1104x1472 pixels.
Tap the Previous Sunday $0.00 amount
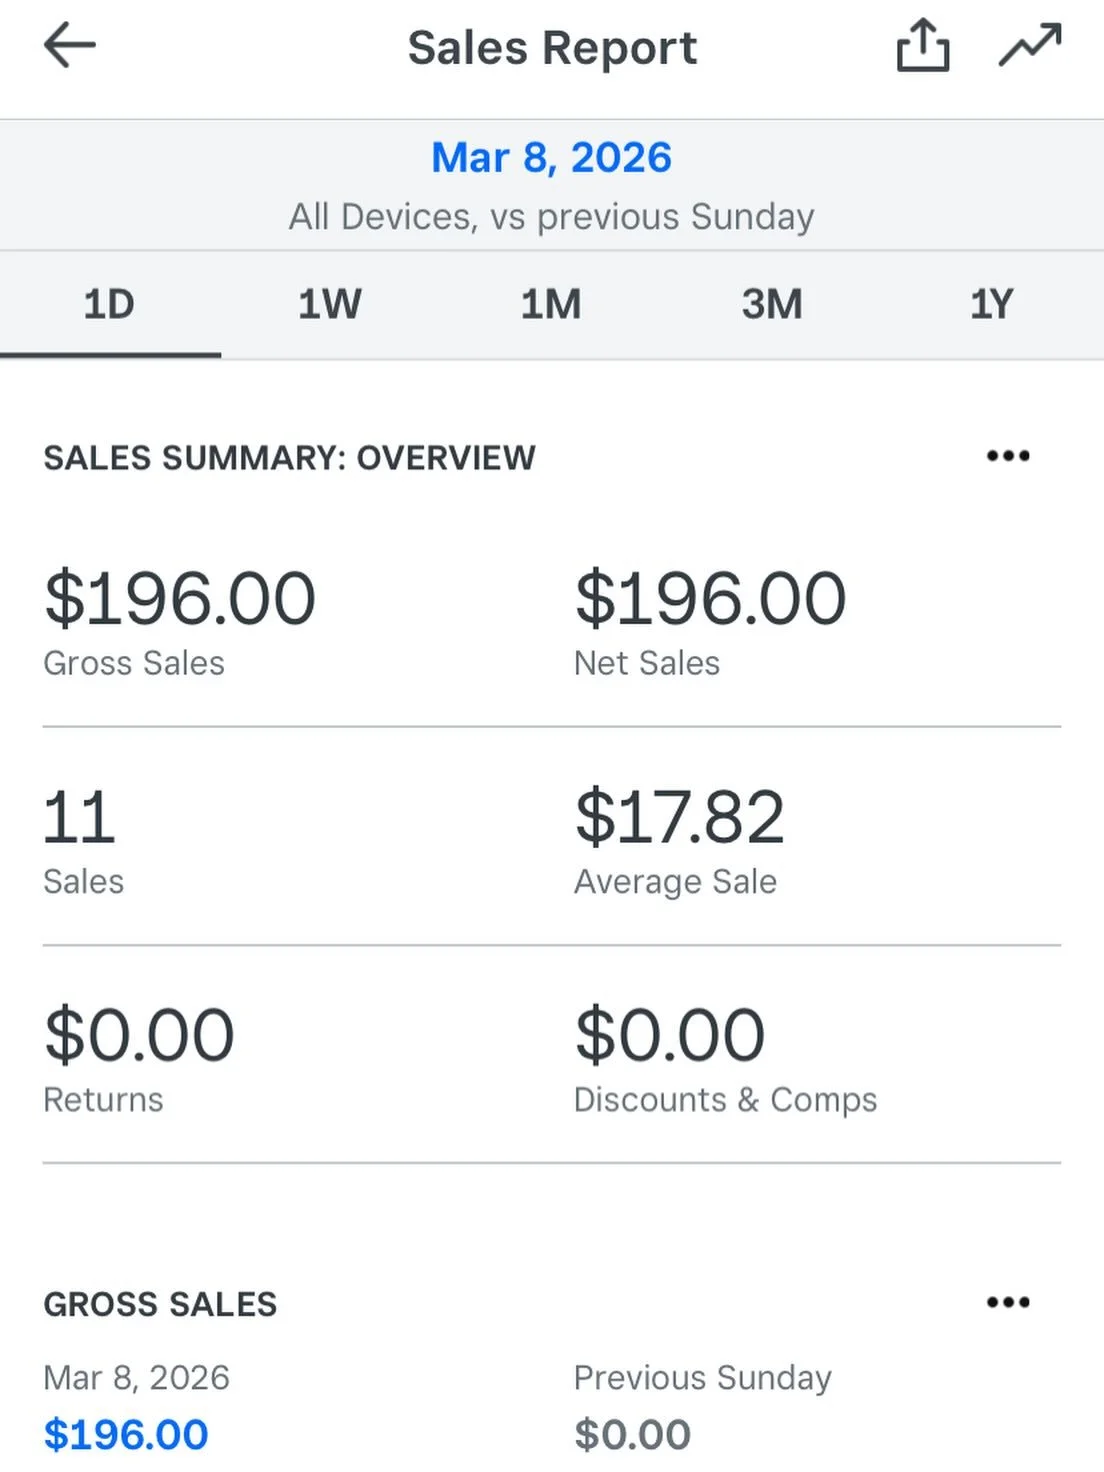point(632,1435)
